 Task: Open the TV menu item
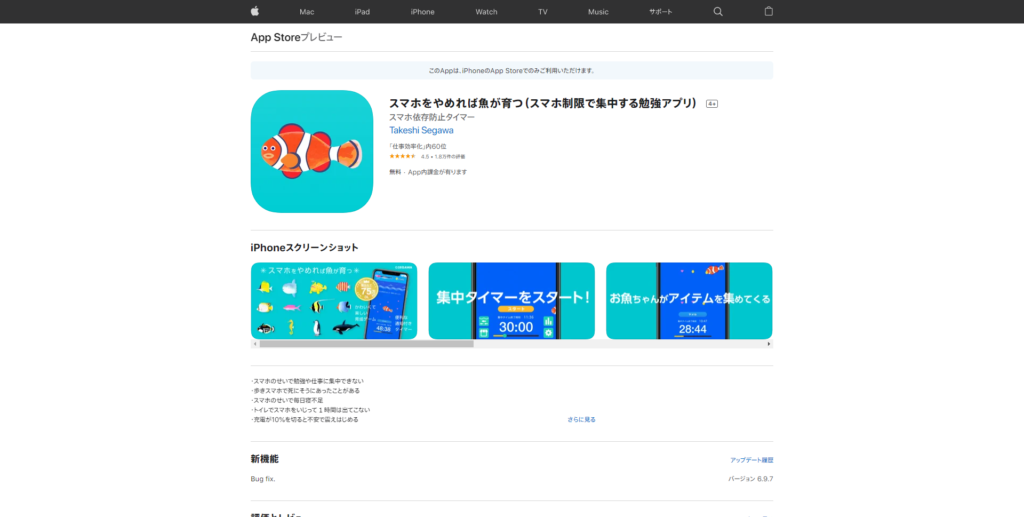point(543,12)
